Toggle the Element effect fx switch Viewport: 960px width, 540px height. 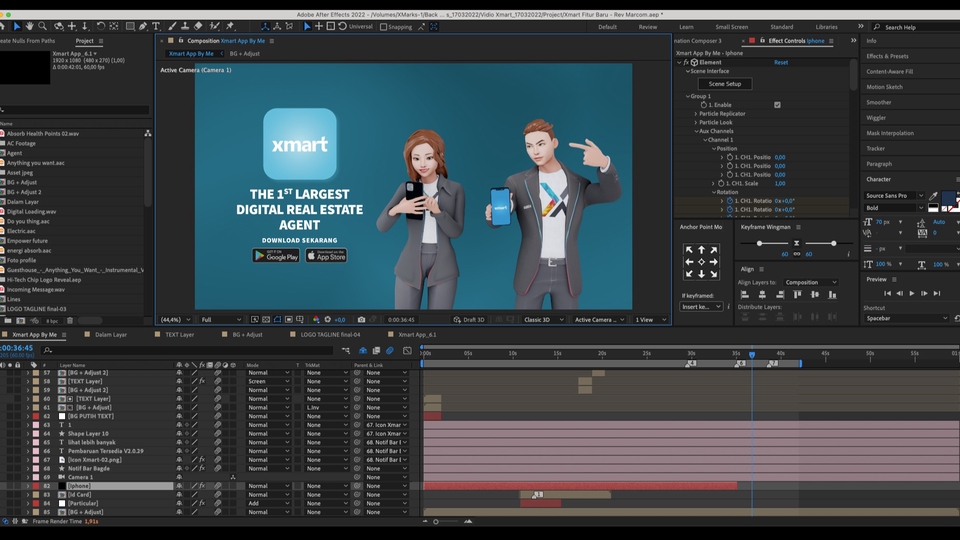(x=686, y=62)
